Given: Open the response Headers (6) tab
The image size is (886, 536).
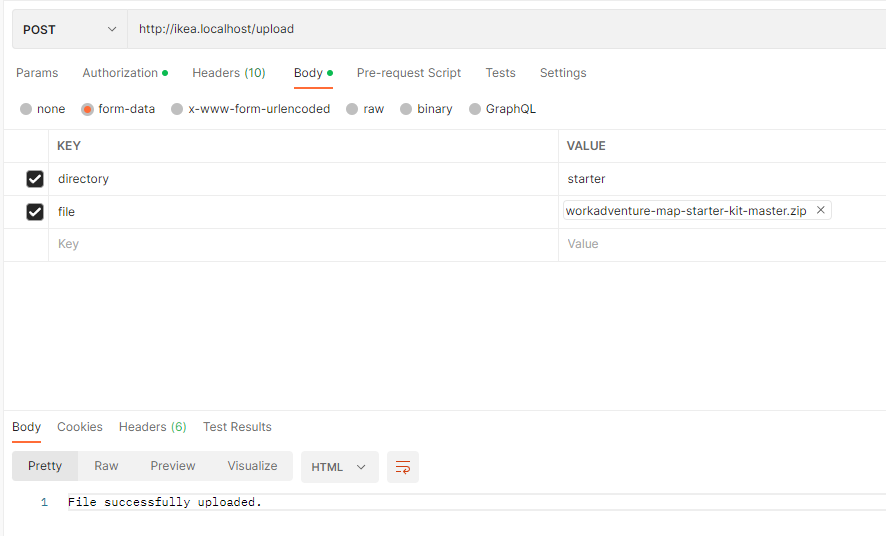Looking at the screenshot, I should (x=153, y=427).
